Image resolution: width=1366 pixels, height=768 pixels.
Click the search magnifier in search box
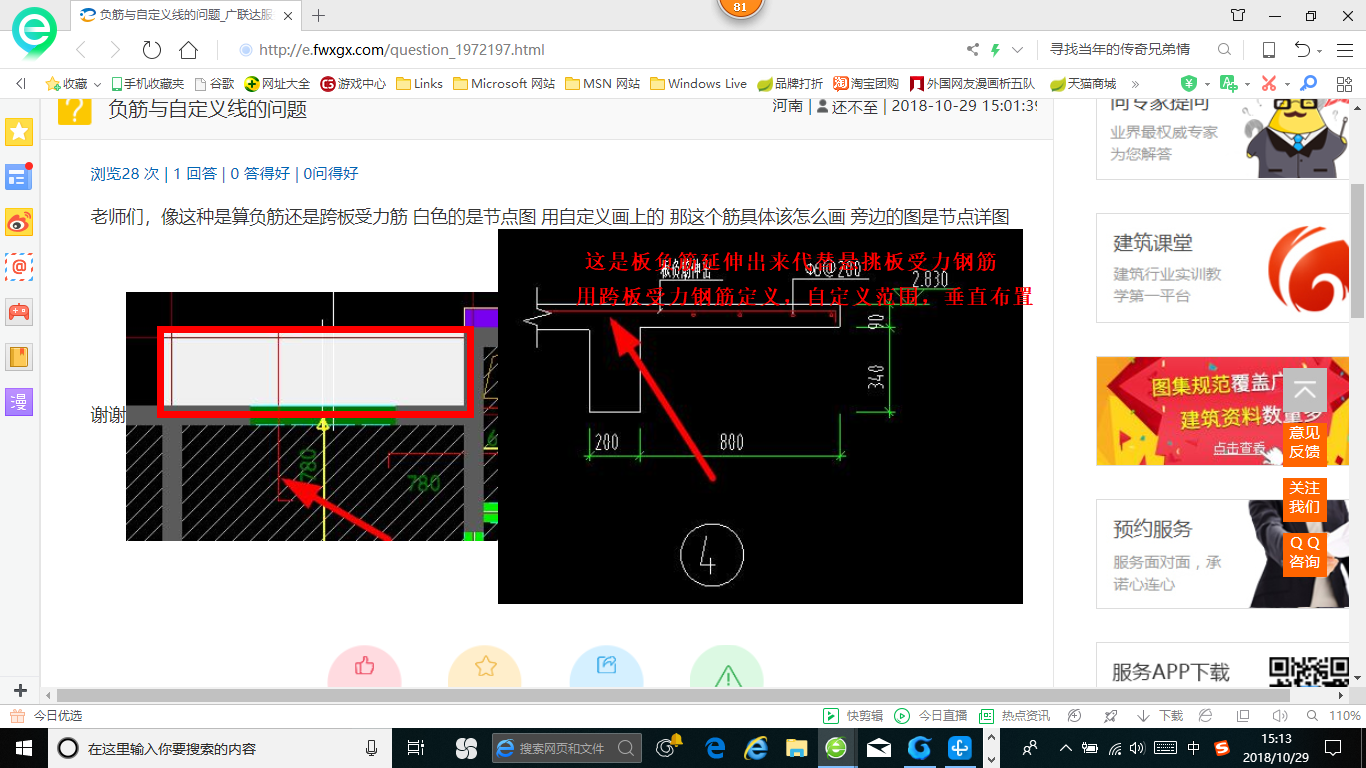(x=1224, y=50)
